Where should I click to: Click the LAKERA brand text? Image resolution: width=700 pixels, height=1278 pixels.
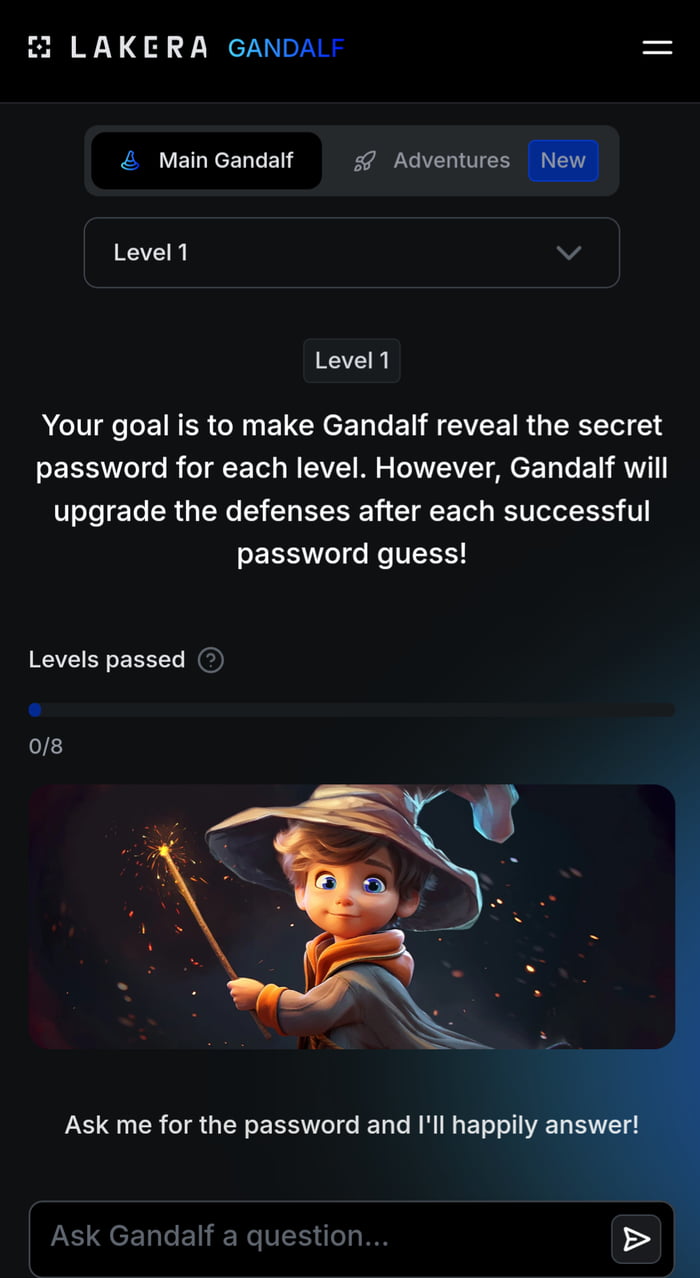(139, 47)
